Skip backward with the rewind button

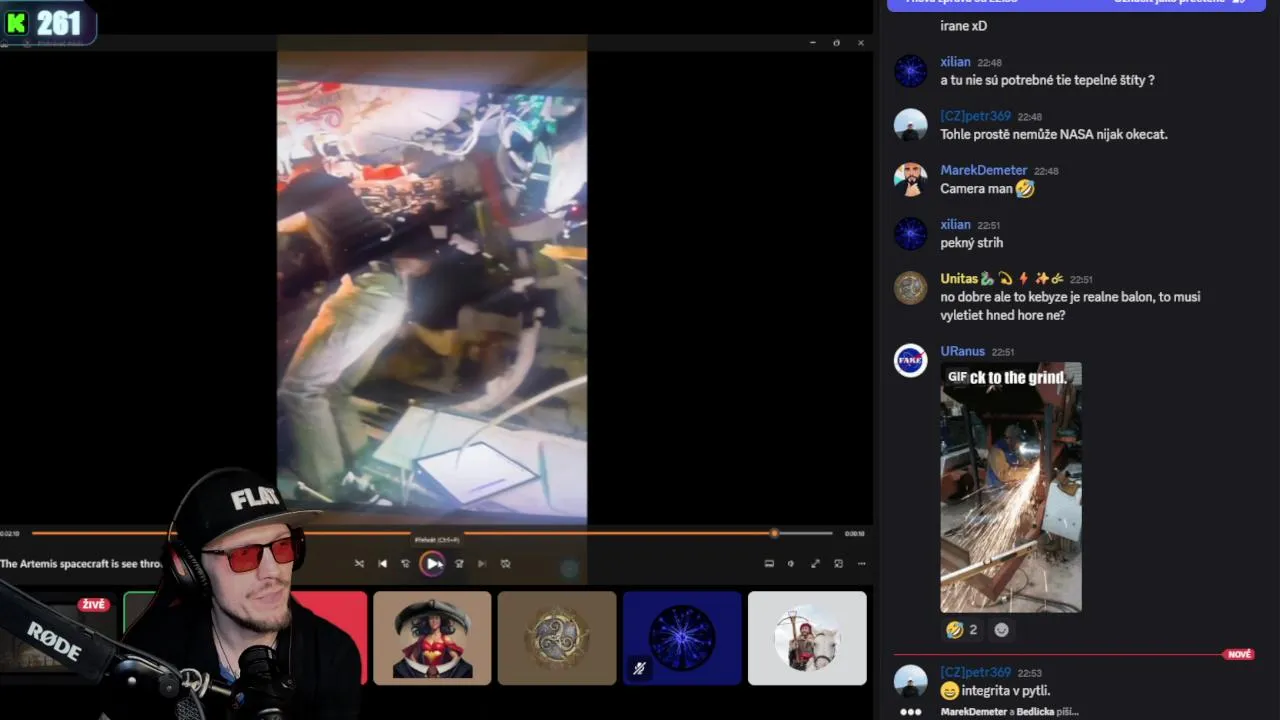(x=405, y=564)
